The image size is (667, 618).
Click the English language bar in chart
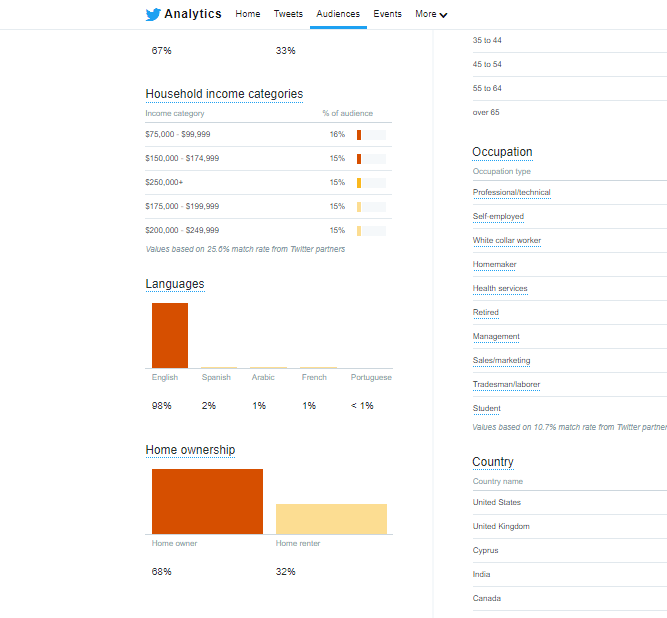(x=169, y=335)
